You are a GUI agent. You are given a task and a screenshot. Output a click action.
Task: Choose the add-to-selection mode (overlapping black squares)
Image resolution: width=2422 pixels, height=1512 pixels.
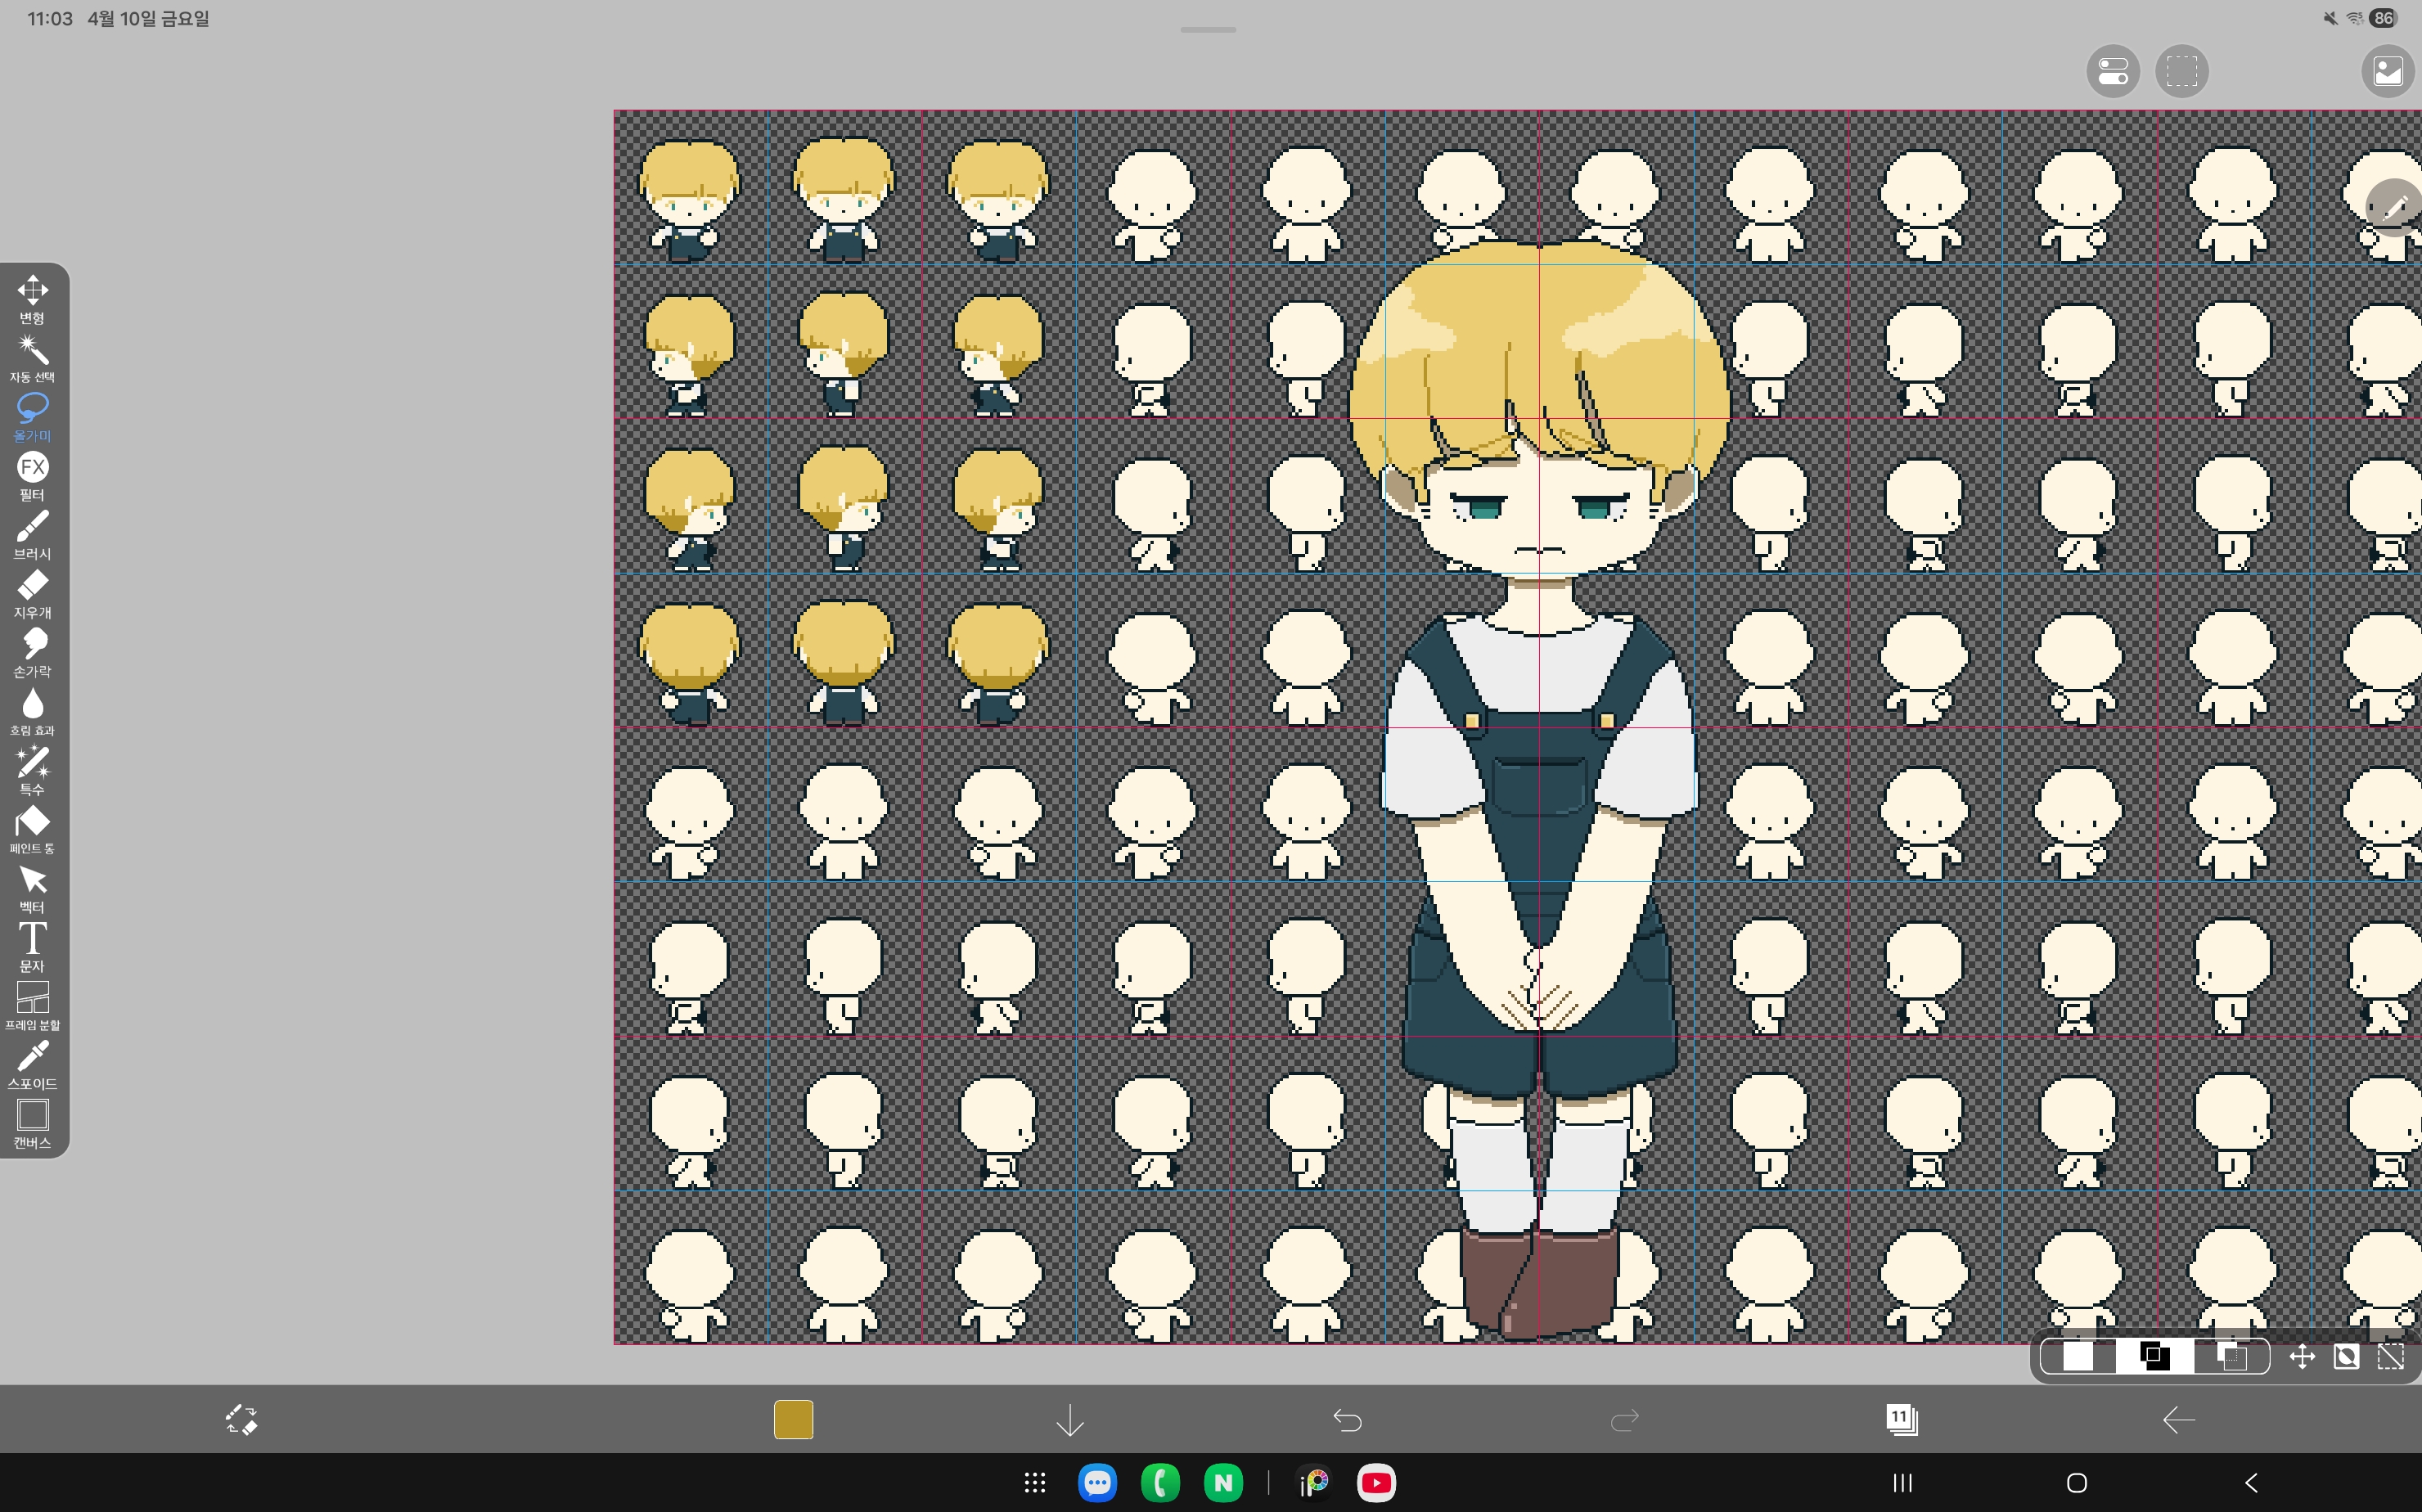[x=2155, y=1357]
